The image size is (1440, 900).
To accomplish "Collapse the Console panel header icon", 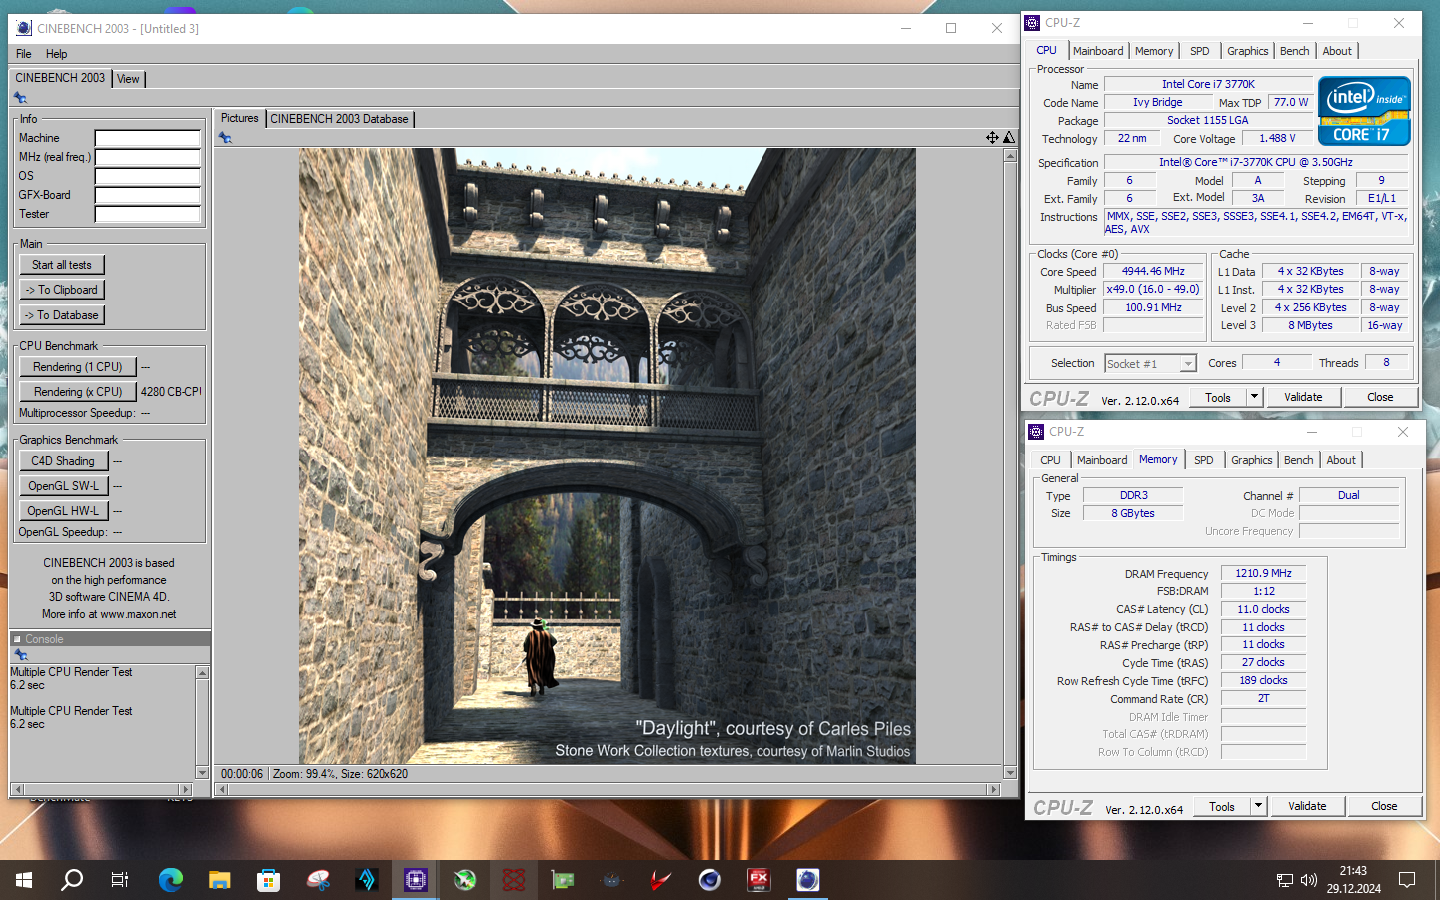I will [x=17, y=639].
